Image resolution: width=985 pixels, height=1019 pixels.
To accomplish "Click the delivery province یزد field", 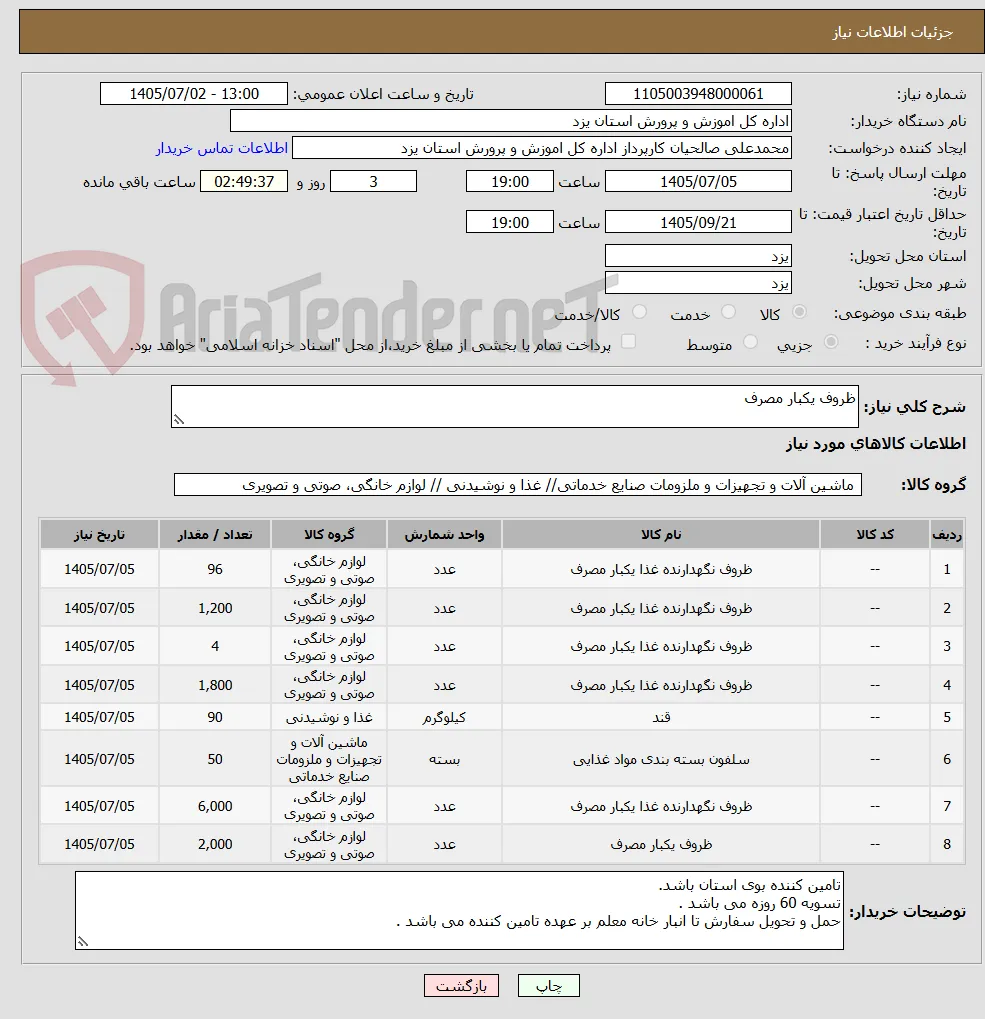I will (x=698, y=256).
